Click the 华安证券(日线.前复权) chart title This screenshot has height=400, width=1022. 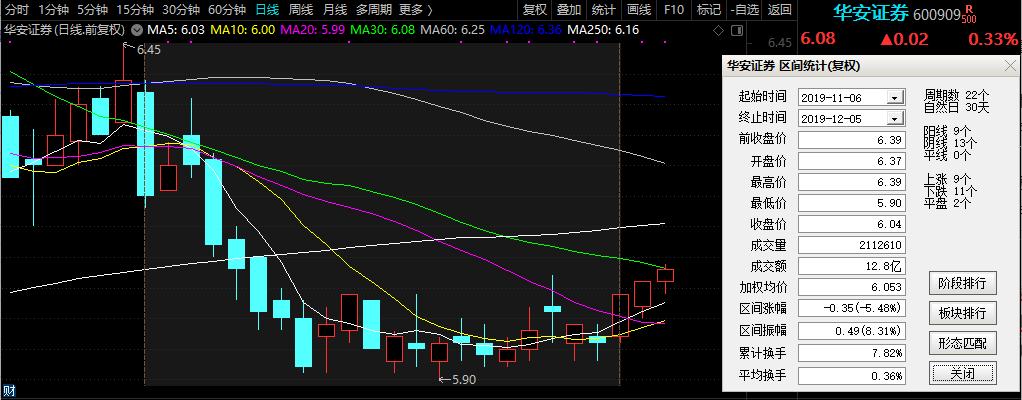pos(65,30)
